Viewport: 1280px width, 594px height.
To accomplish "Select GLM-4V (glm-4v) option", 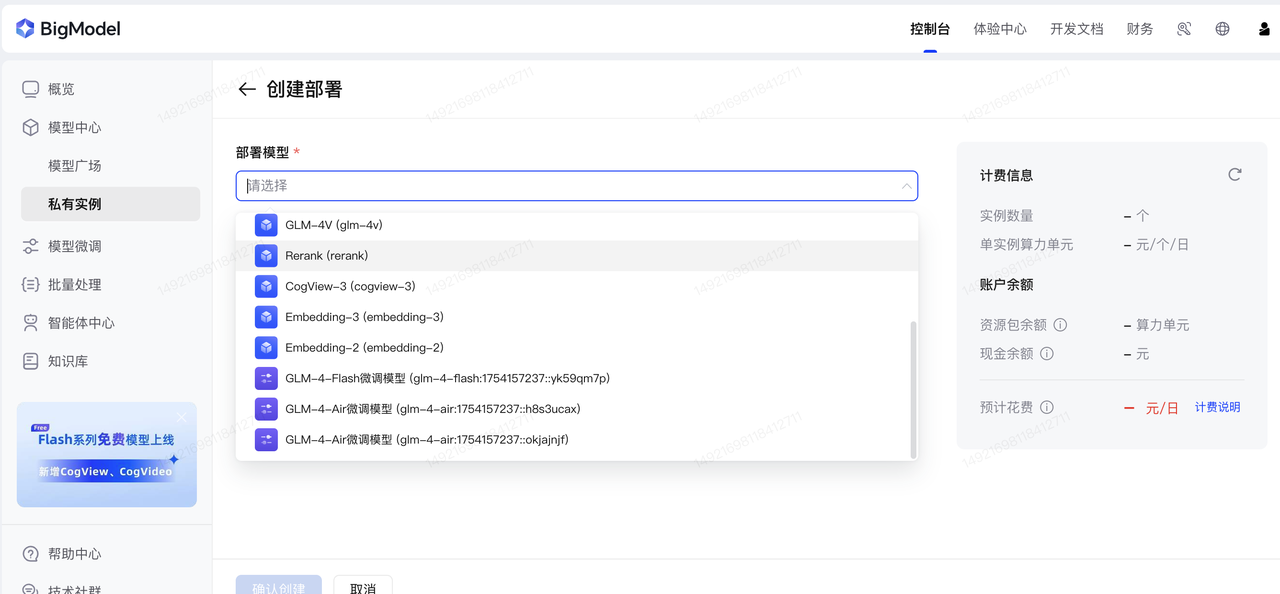I will tap(576, 225).
